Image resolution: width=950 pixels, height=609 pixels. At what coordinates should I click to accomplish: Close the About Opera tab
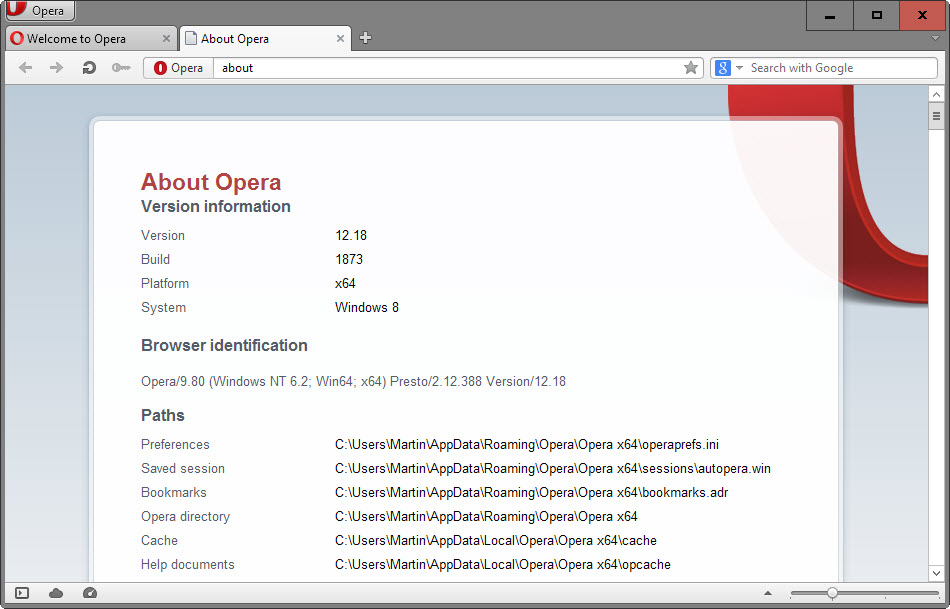click(340, 39)
